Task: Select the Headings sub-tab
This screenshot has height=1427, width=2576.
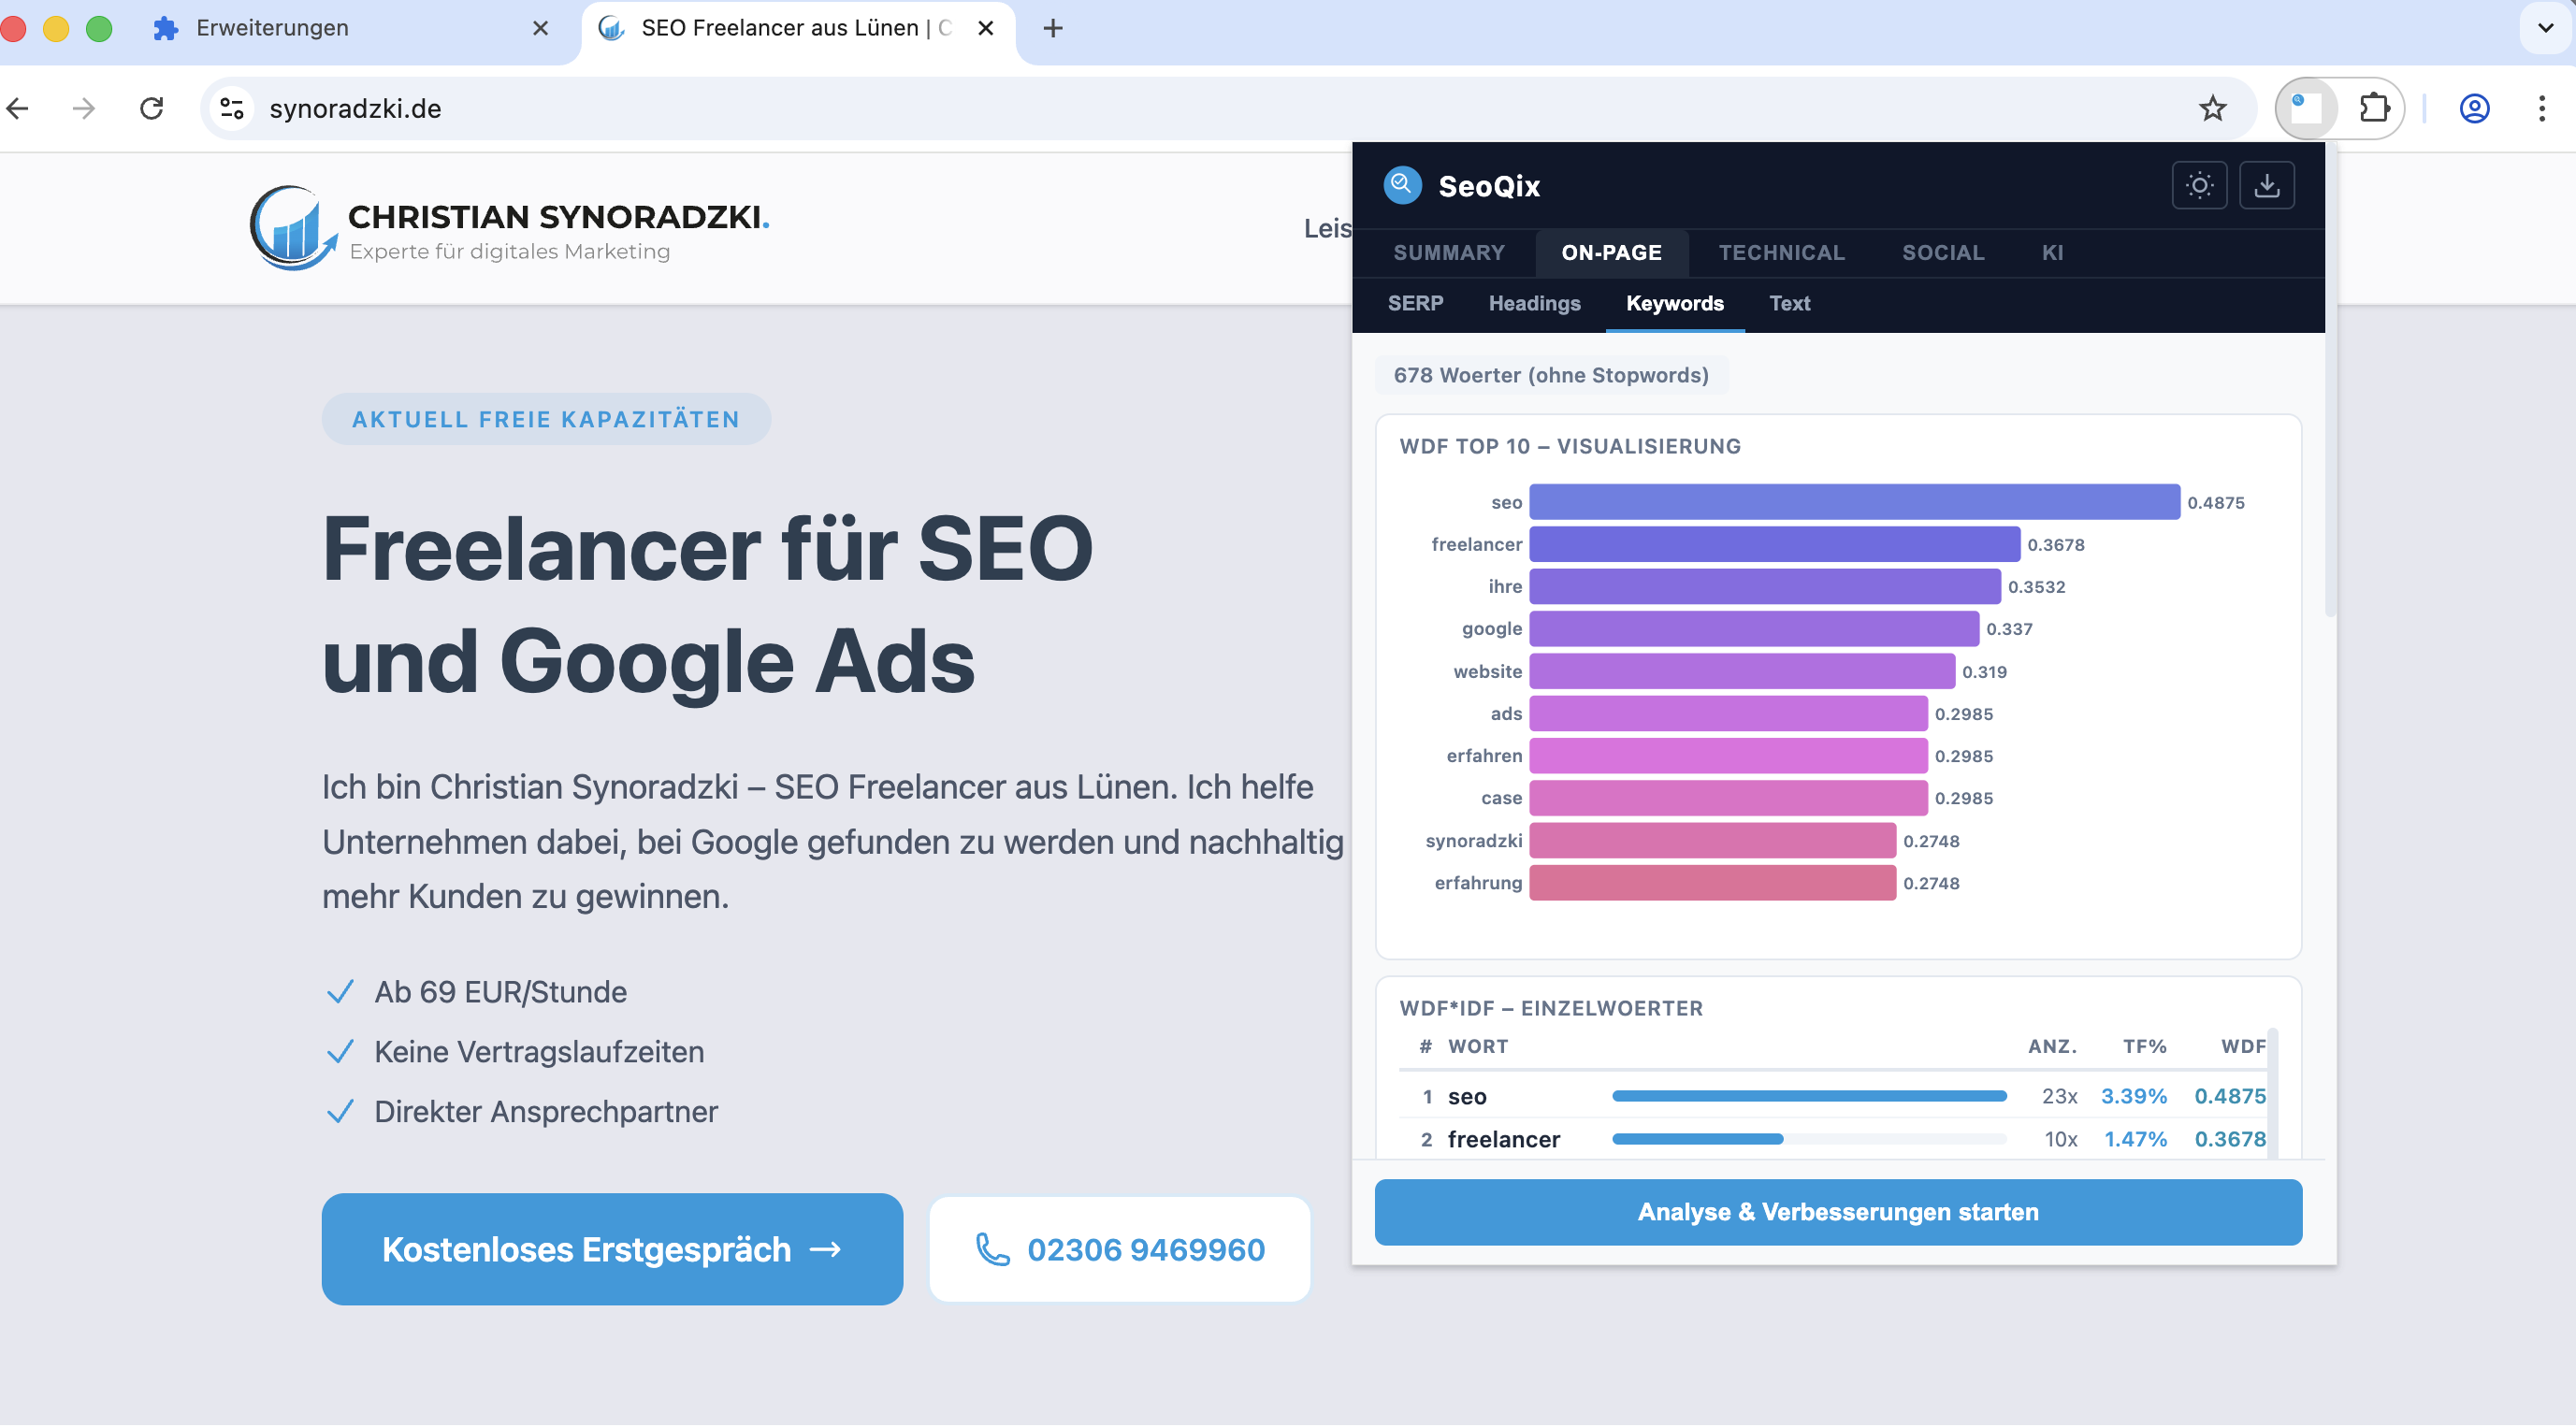Action: tap(1534, 303)
